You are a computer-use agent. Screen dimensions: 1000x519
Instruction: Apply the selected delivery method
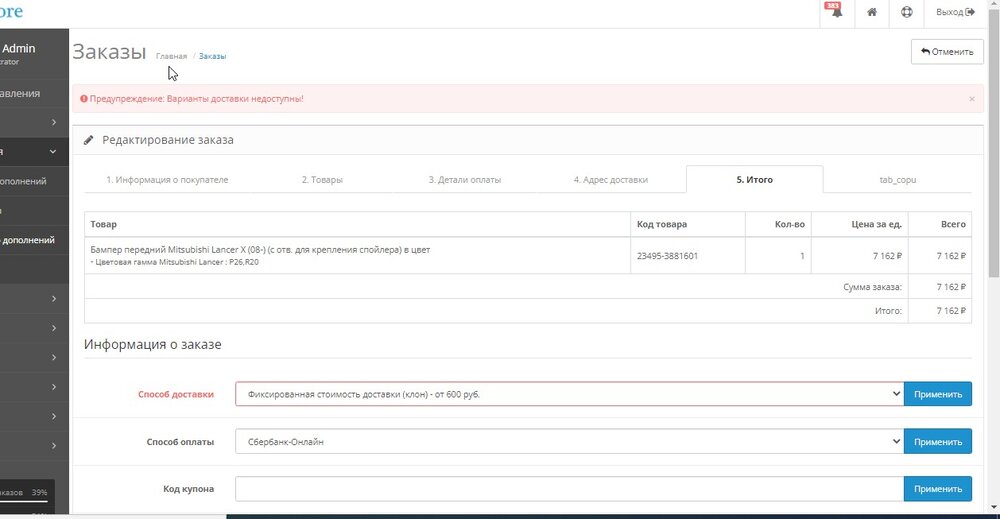click(x=937, y=394)
